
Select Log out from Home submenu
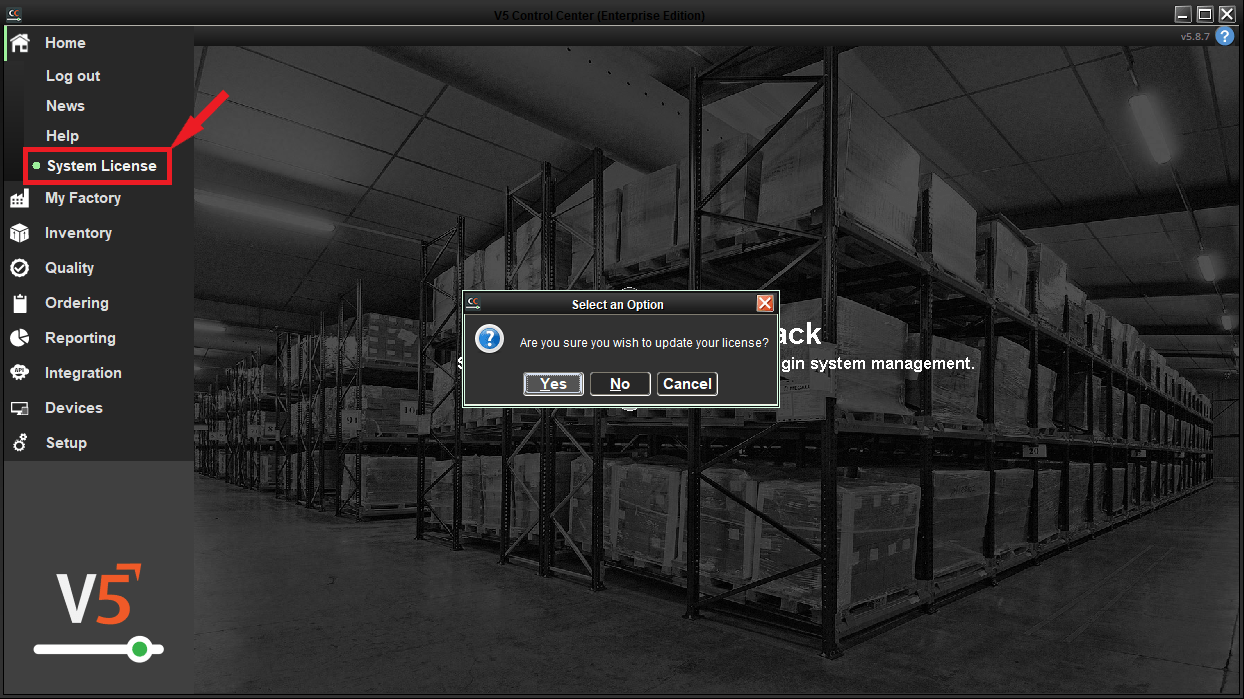click(x=73, y=76)
